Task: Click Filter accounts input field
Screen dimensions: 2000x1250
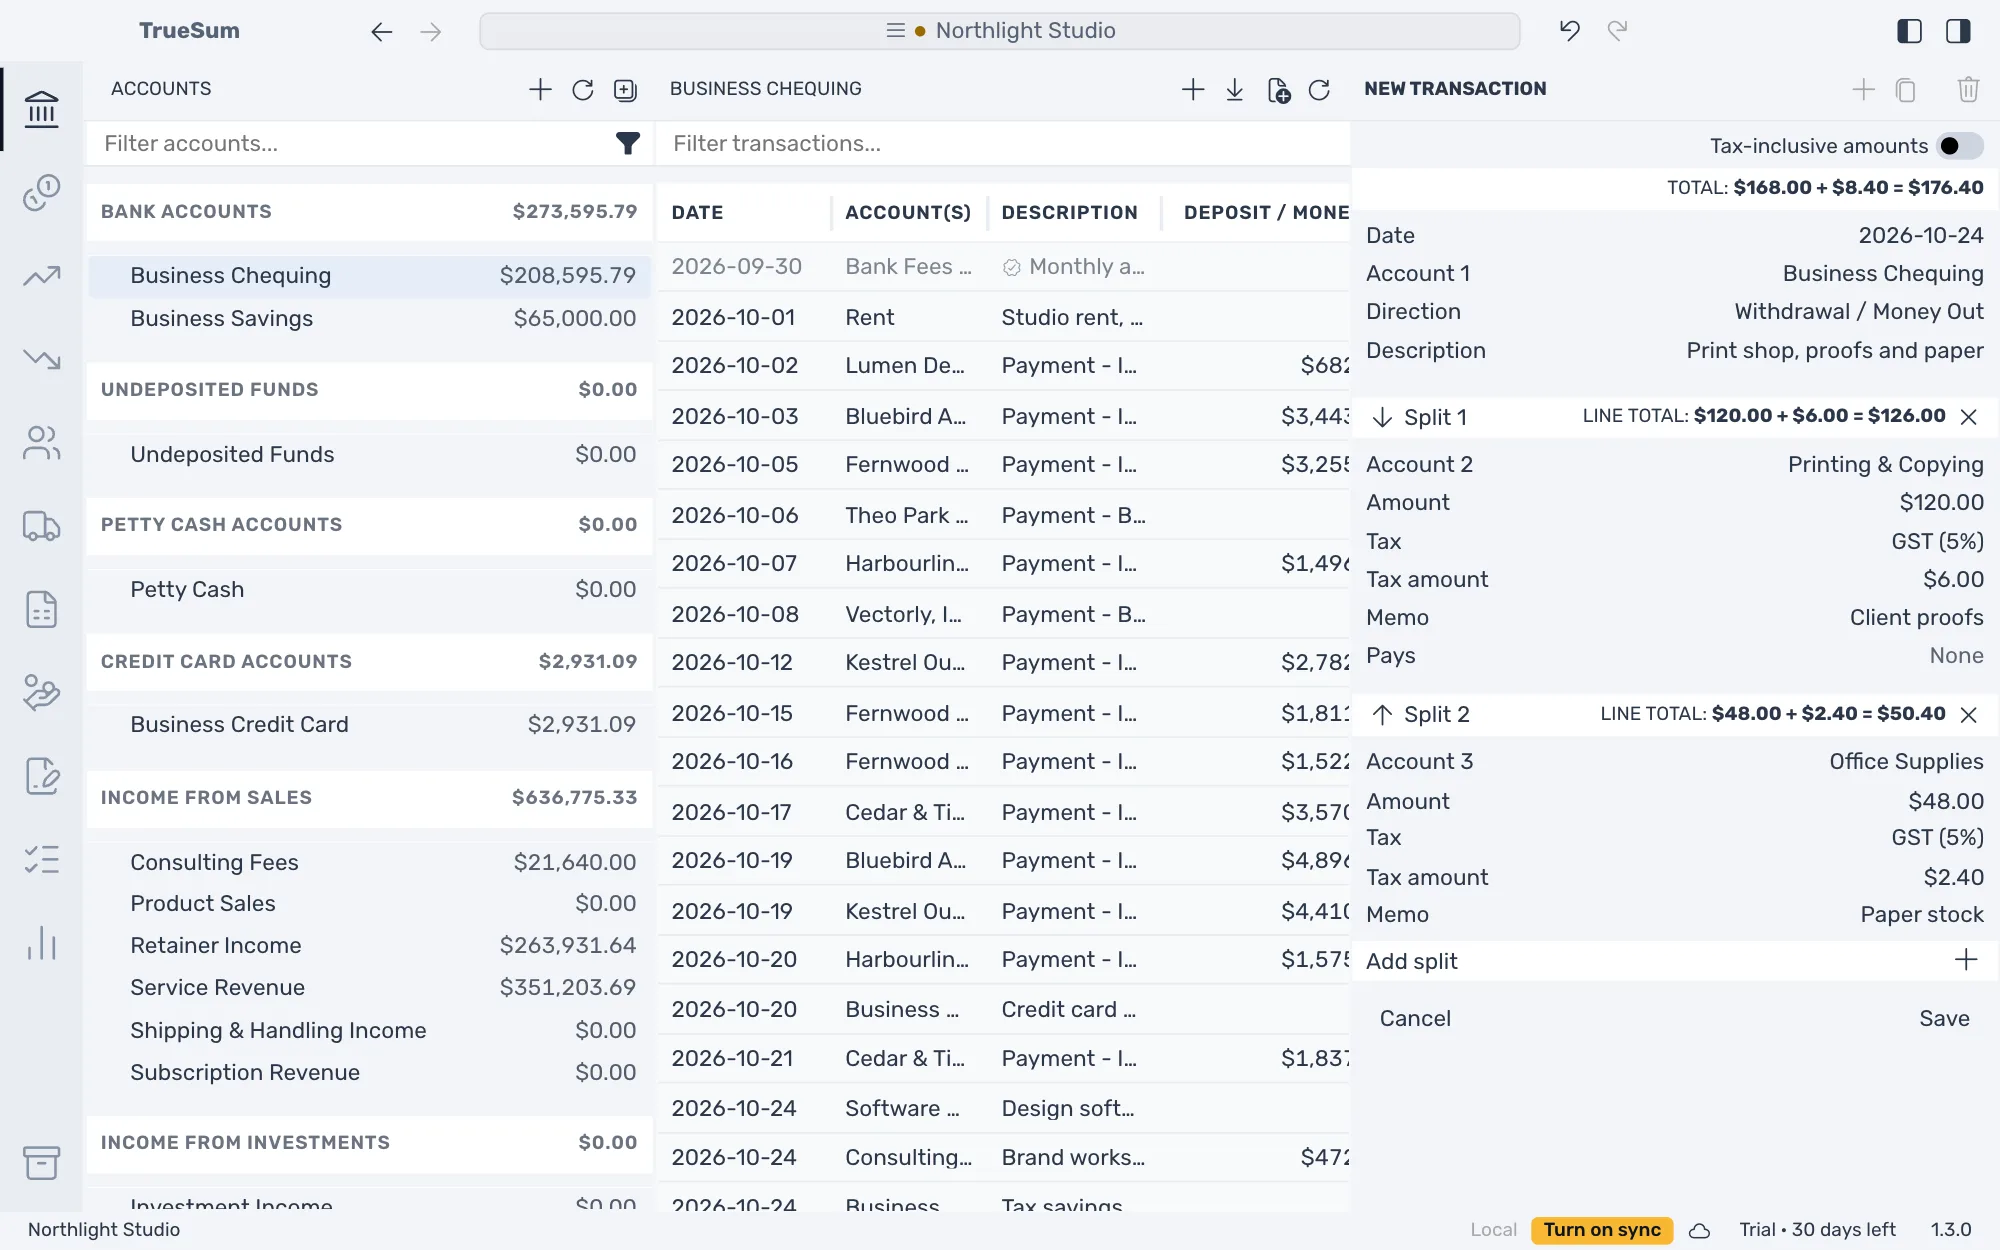Action: (350, 144)
